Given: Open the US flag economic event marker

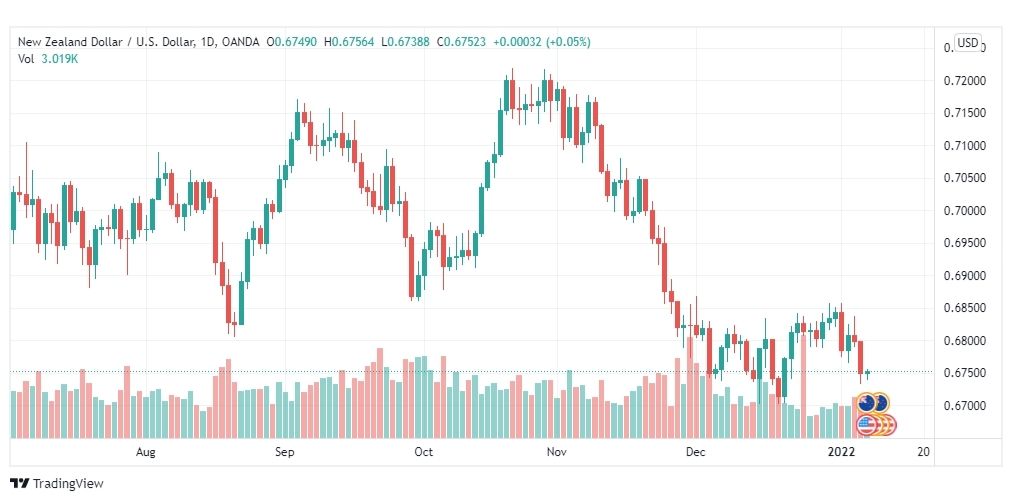Looking at the screenshot, I should pos(876,425).
